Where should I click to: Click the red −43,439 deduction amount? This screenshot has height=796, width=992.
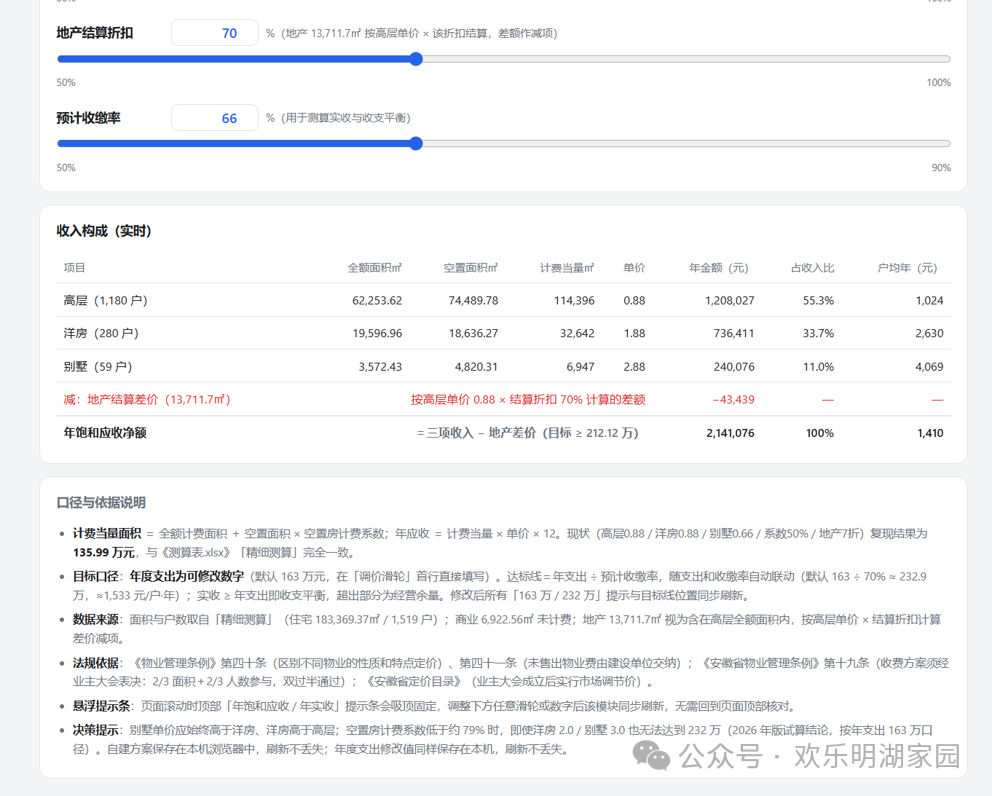(x=733, y=400)
